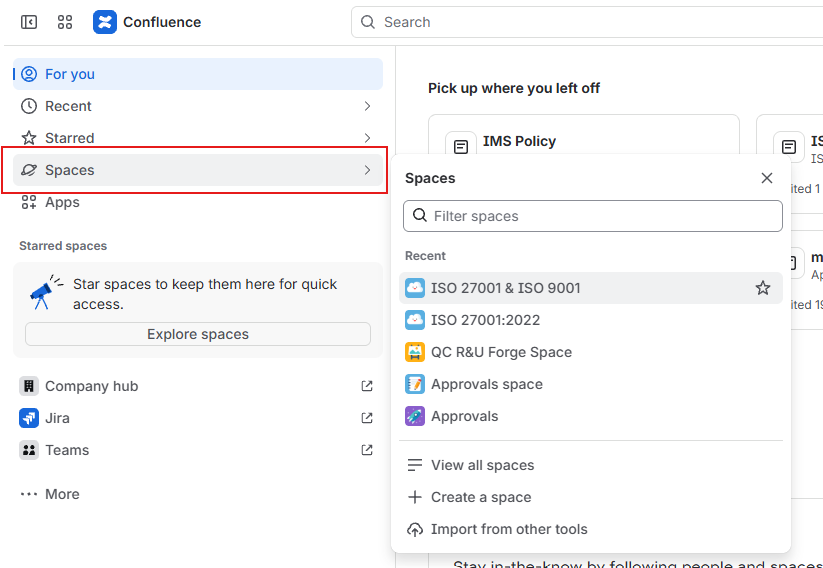Image resolution: width=823 pixels, height=568 pixels.
Task: Close the Spaces popup panel
Action: (767, 178)
